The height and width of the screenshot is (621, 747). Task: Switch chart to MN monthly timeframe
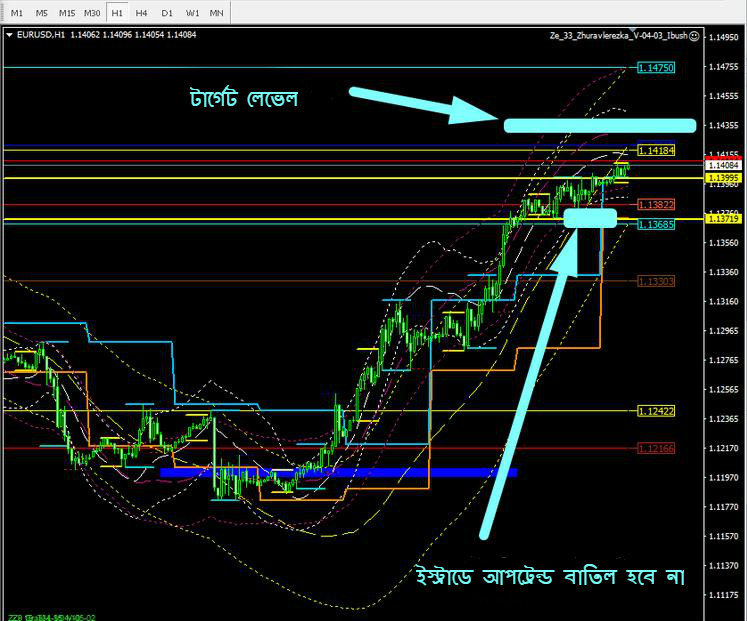(216, 13)
